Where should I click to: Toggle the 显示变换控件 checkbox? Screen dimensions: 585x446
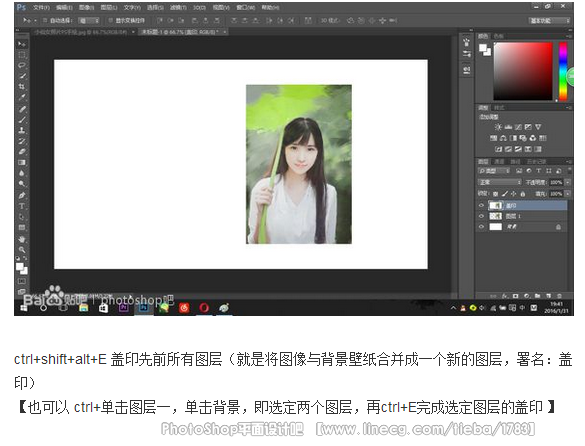coord(110,21)
